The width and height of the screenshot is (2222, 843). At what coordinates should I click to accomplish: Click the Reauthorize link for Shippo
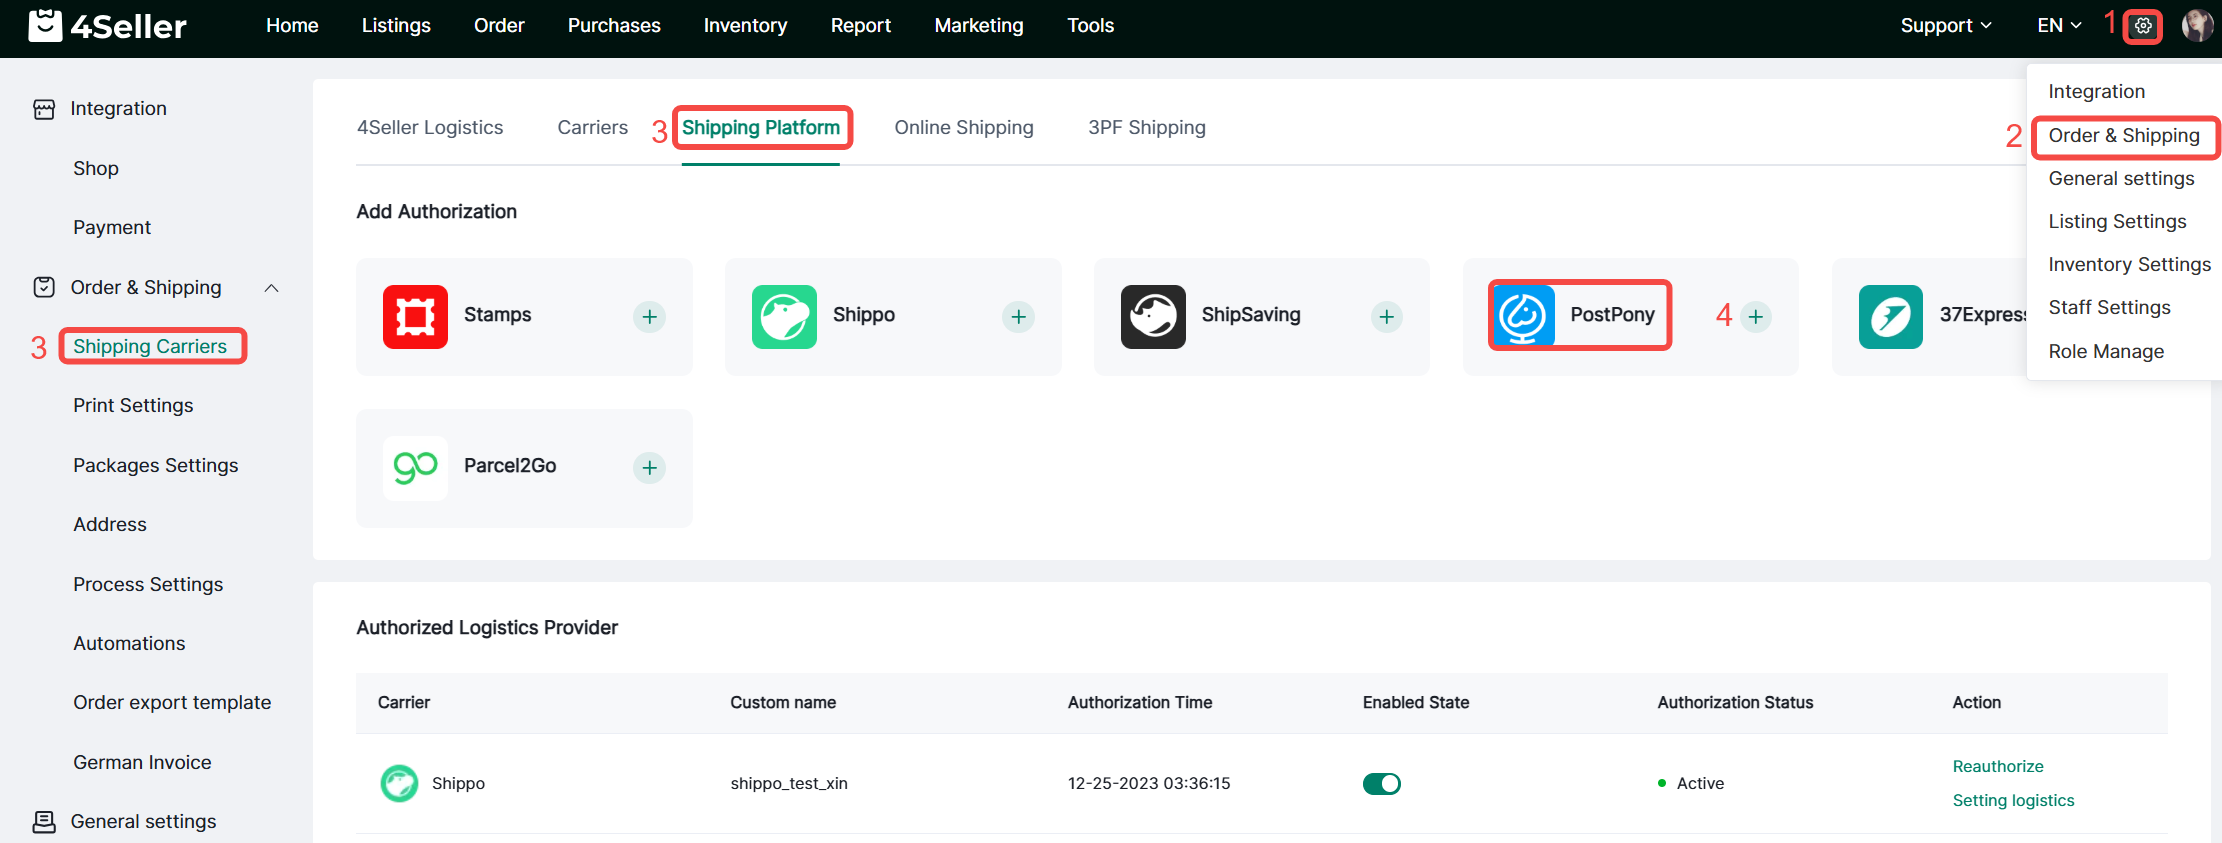[x=1997, y=766]
